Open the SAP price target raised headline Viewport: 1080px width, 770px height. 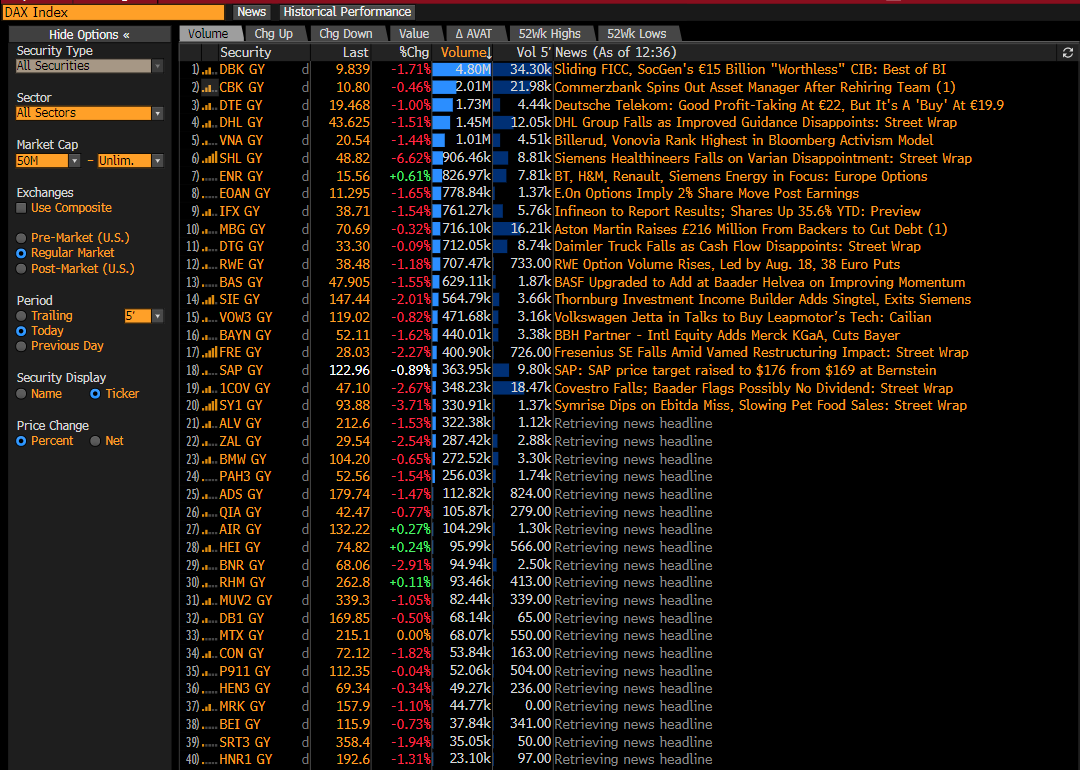pyautogui.click(x=745, y=371)
